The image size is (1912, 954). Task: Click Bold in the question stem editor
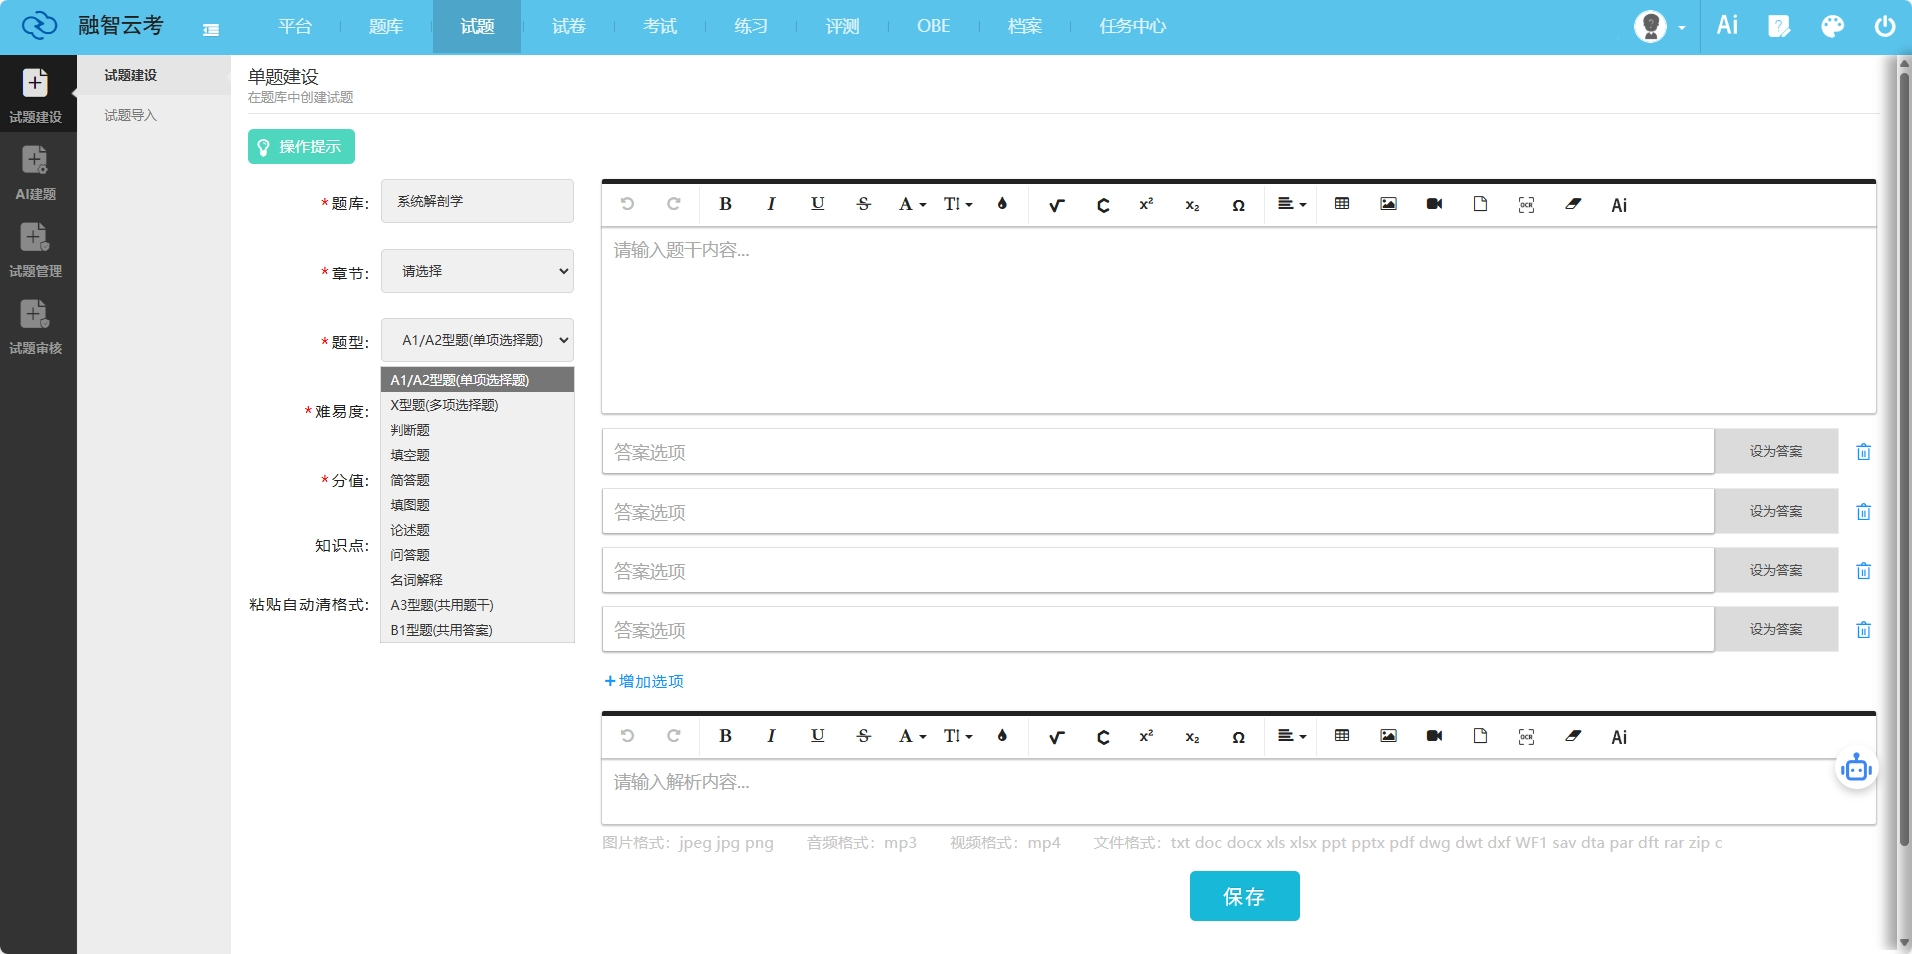point(725,204)
